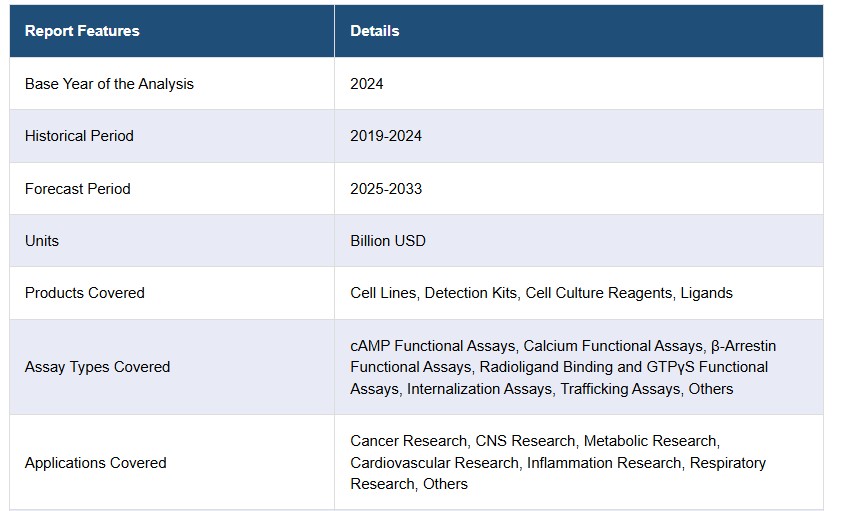Click the 2025-2033 forecast period value
The width and height of the screenshot is (841, 511).
[x=385, y=188]
